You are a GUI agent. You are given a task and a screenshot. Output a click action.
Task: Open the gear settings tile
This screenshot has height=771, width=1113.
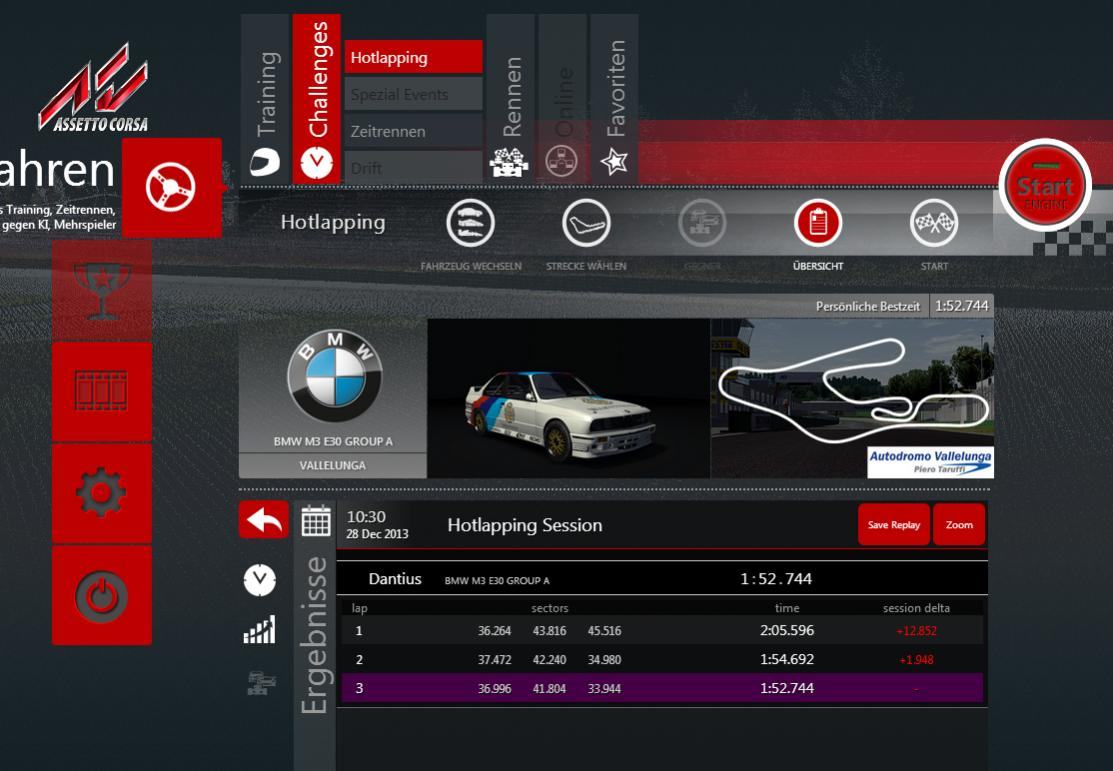(x=102, y=493)
